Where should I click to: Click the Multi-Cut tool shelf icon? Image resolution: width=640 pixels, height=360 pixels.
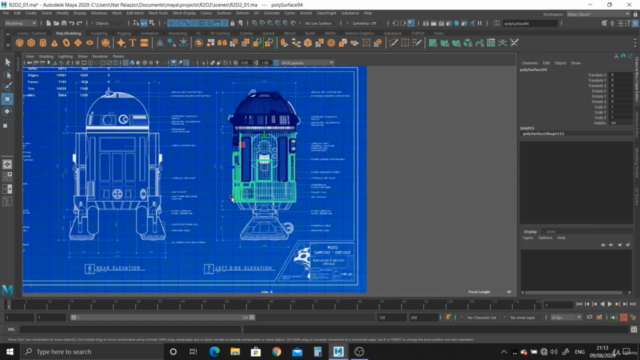coord(393,43)
